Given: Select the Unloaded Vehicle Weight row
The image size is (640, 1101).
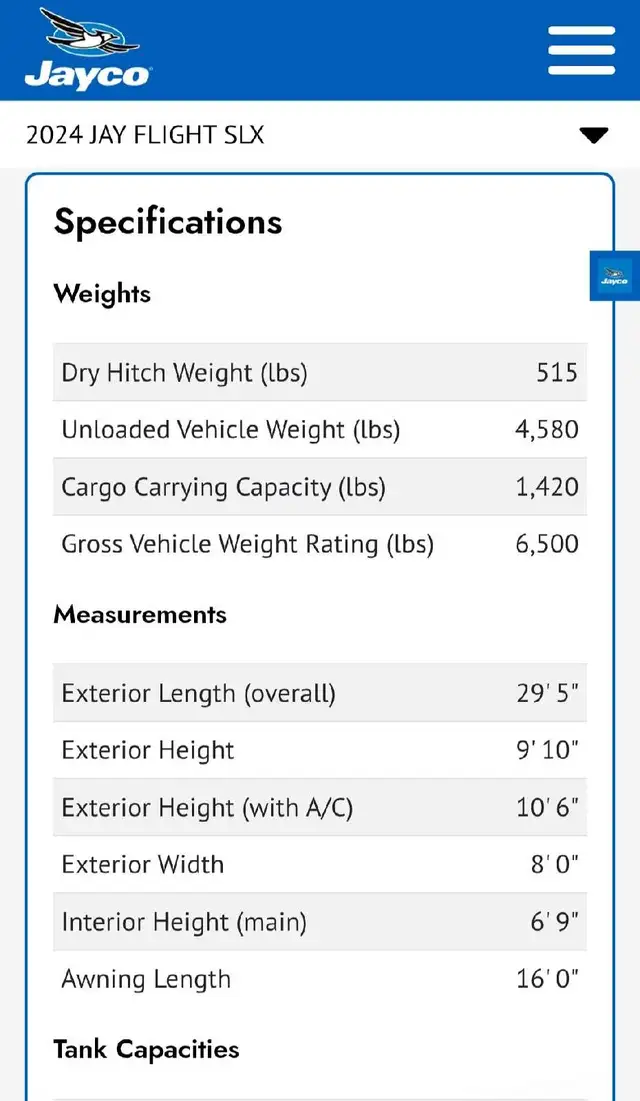Looking at the screenshot, I should click(320, 430).
